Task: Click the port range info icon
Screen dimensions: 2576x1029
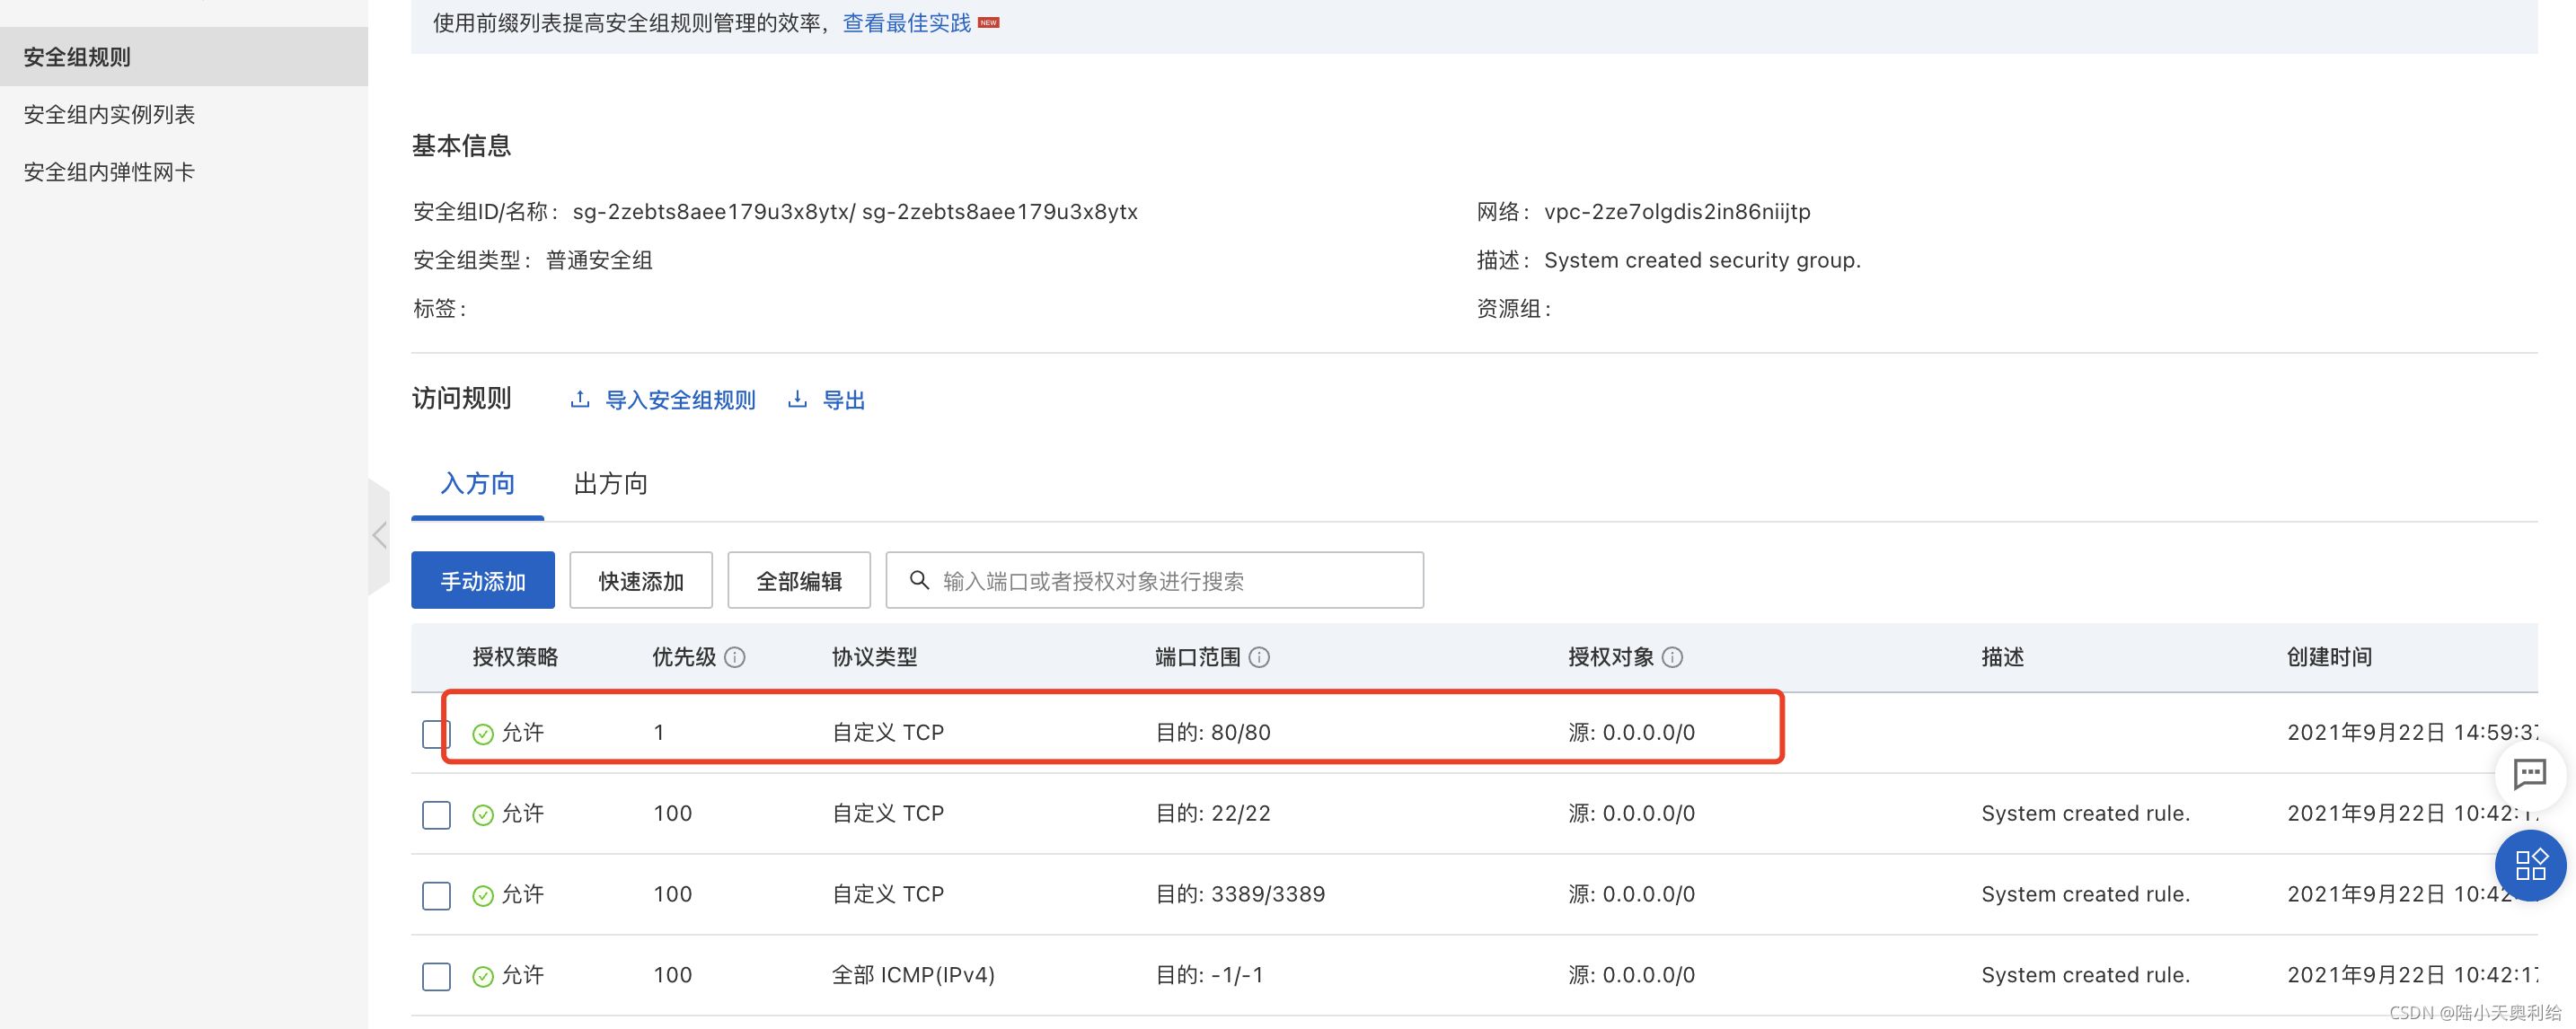Action: (x=1260, y=657)
